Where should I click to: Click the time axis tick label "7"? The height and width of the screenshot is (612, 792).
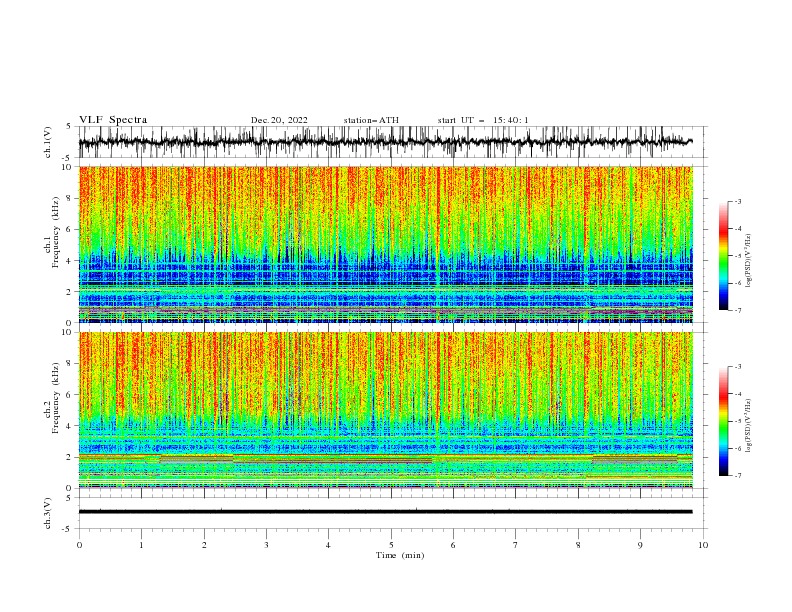[516, 545]
